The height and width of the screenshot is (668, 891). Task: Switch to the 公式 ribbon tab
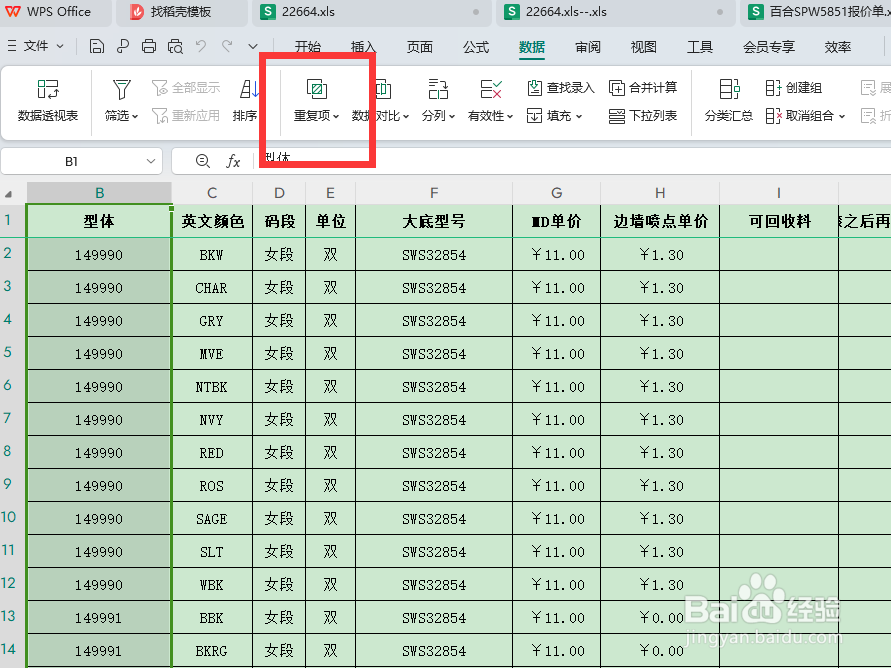click(475, 46)
